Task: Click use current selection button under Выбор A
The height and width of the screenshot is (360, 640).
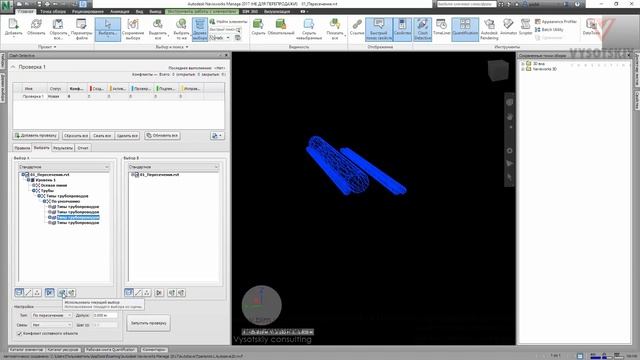Action: coord(62,292)
